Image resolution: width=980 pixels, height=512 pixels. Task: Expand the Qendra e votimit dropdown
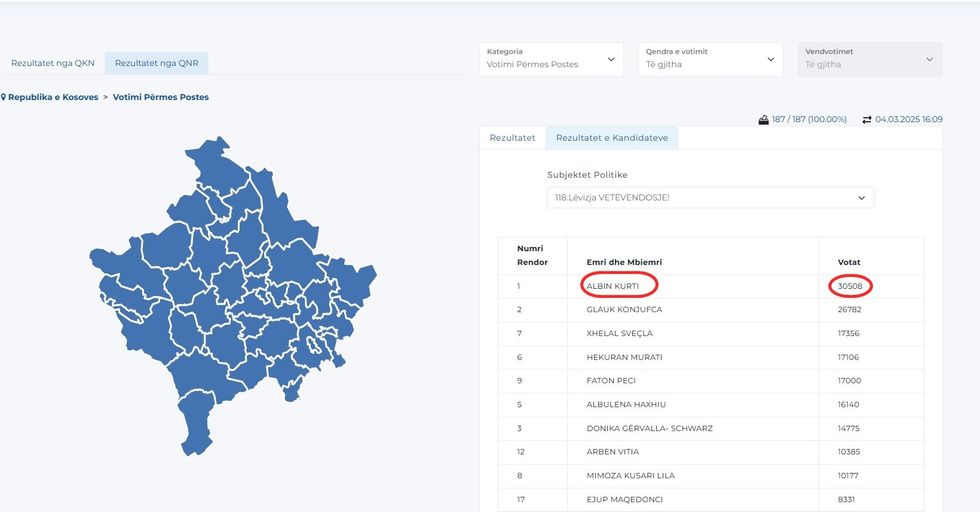[x=710, y=59]
